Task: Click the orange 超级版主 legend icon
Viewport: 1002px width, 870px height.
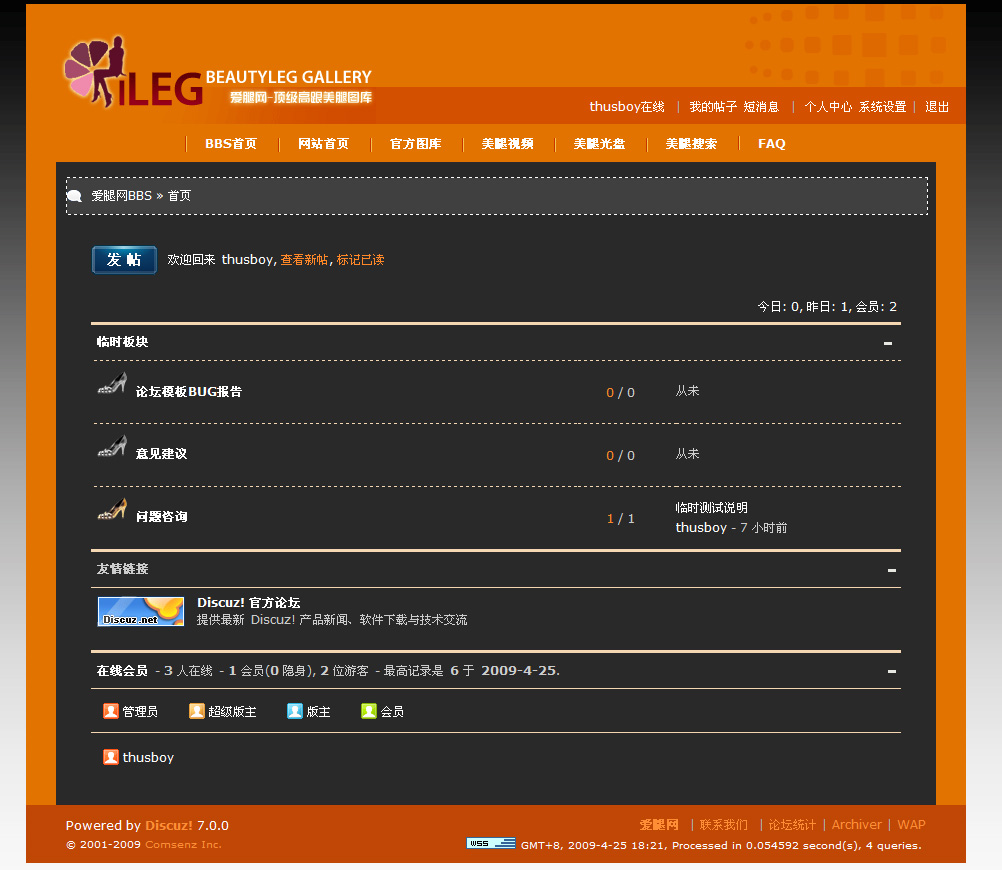Action: coord(196,711)
